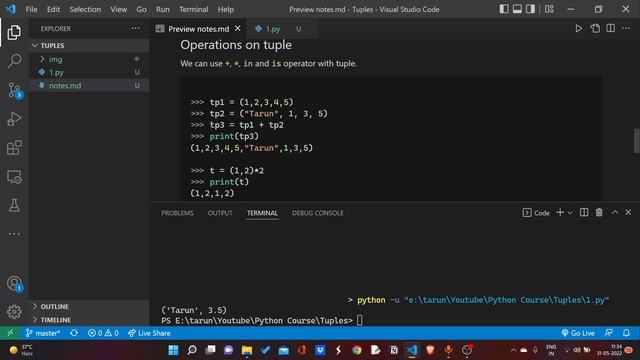Open notifications bell in status bar
640x360 pixels.
(x=626, y=333)
